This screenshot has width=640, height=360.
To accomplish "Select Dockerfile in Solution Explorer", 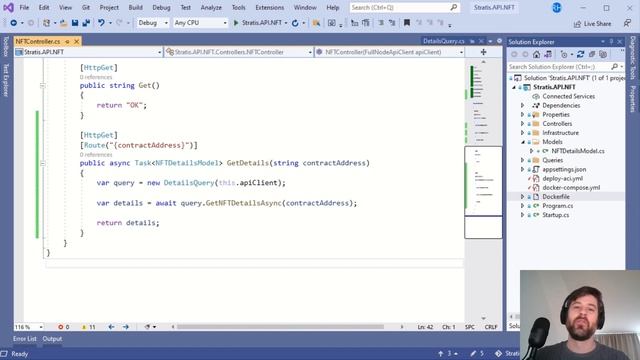I will [x=556, y=197].
